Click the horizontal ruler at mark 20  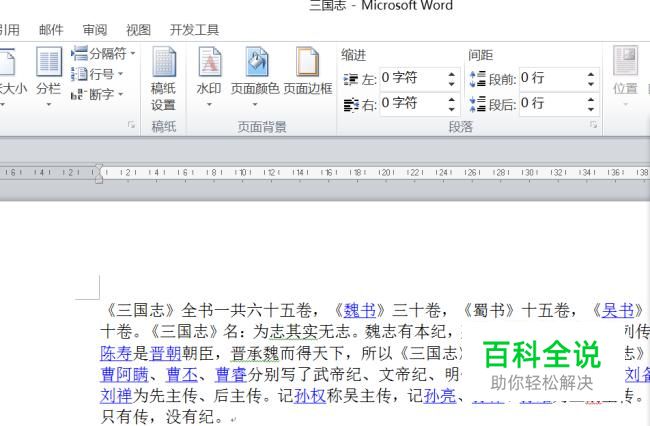coord(386,172)
